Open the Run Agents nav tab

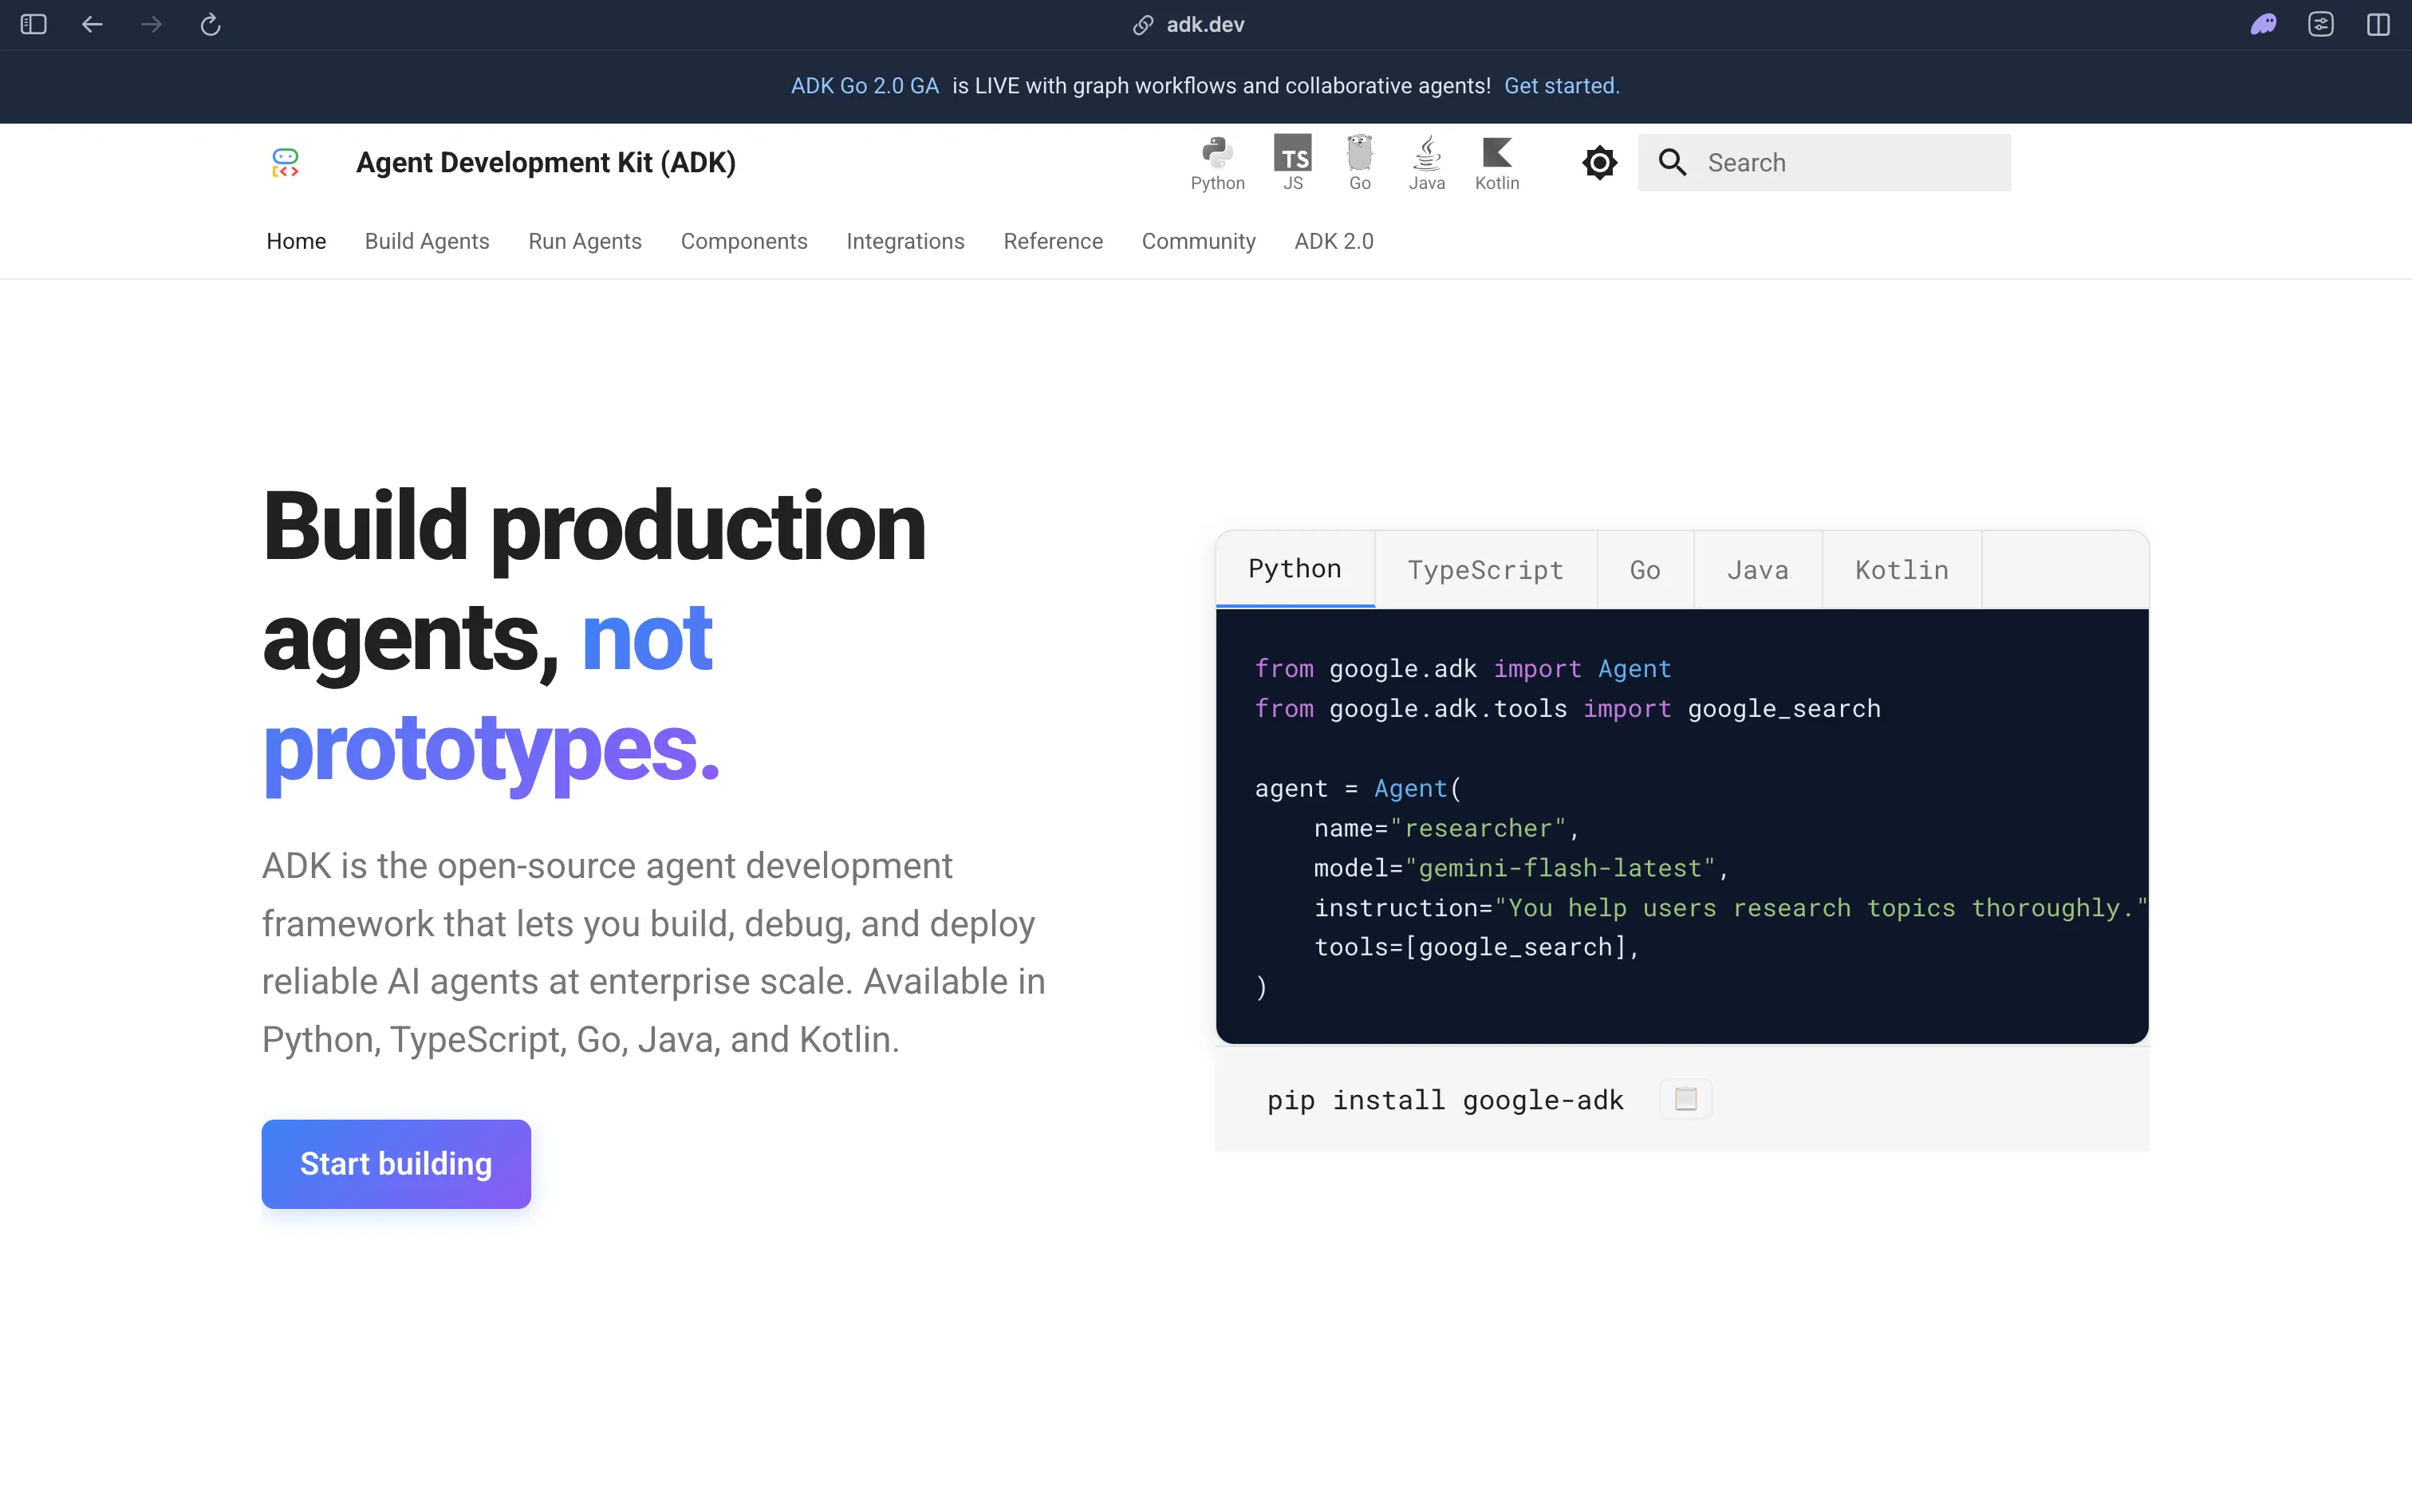(x=585, y=241)
